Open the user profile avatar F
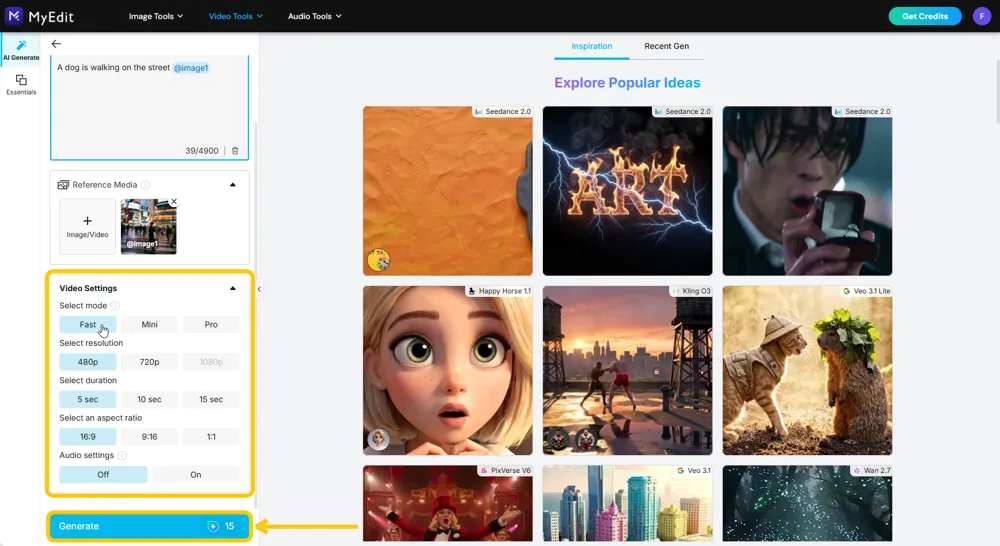Image resolution: width=1000 pixels, height=546 pixels. (x=982, y=16)
